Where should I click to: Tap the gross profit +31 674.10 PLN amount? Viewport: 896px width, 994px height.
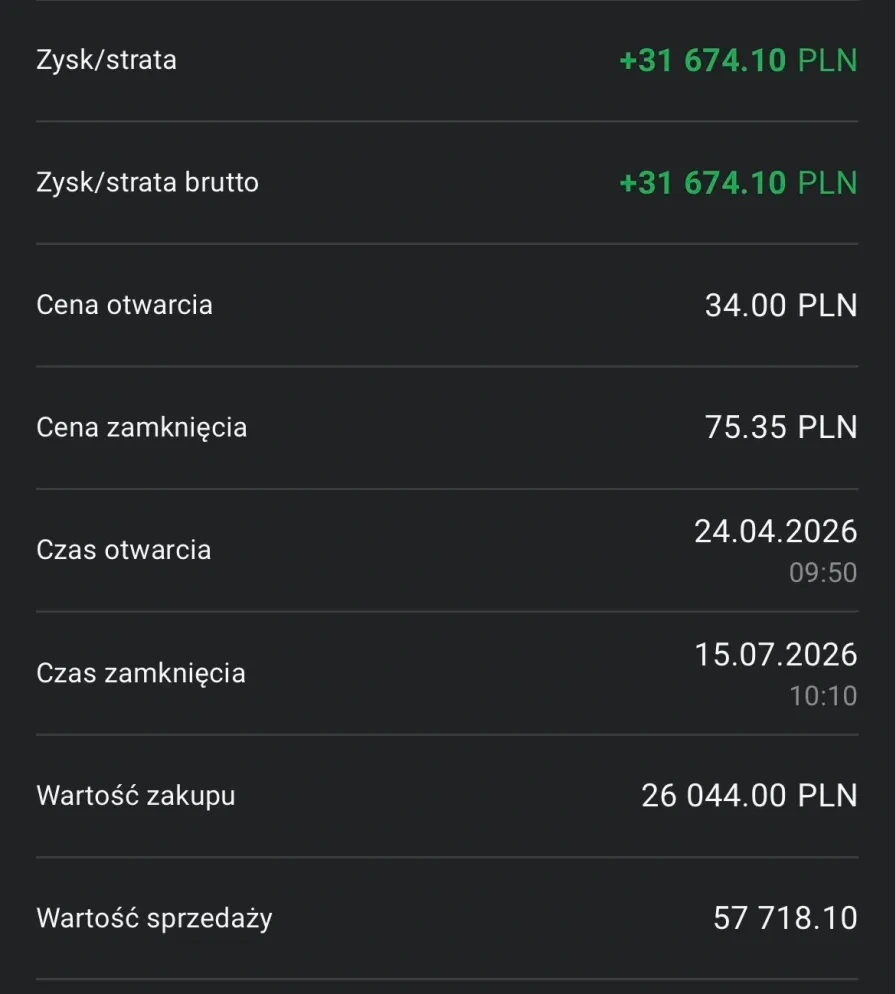point(738,183)
